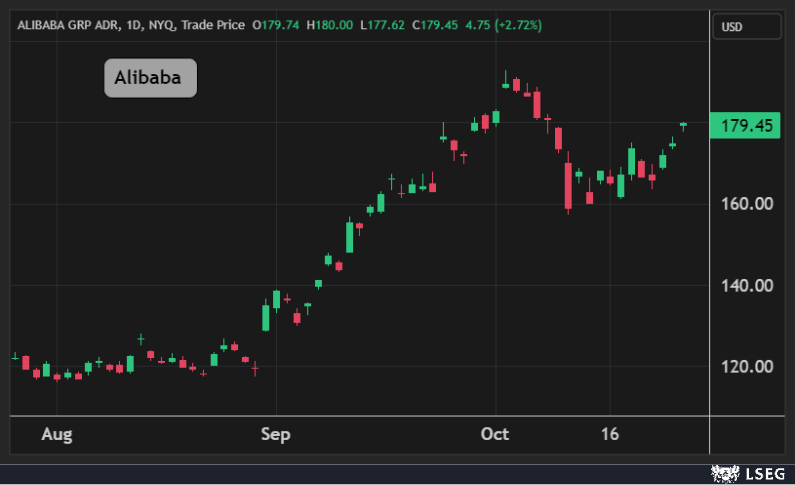The width and height of the screenshot is (795, 485).
Task: Select the Alibaba chart label
Action: tap(150, 77)
